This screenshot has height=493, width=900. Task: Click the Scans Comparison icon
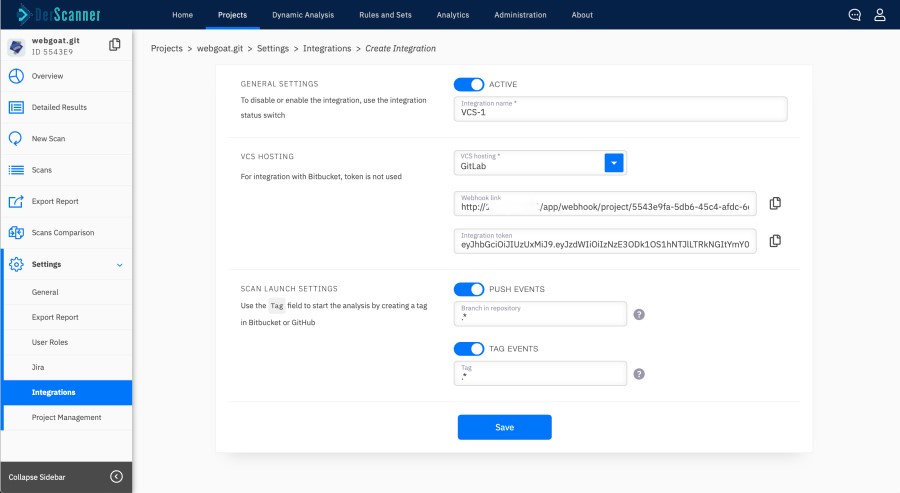pos(16,232)
